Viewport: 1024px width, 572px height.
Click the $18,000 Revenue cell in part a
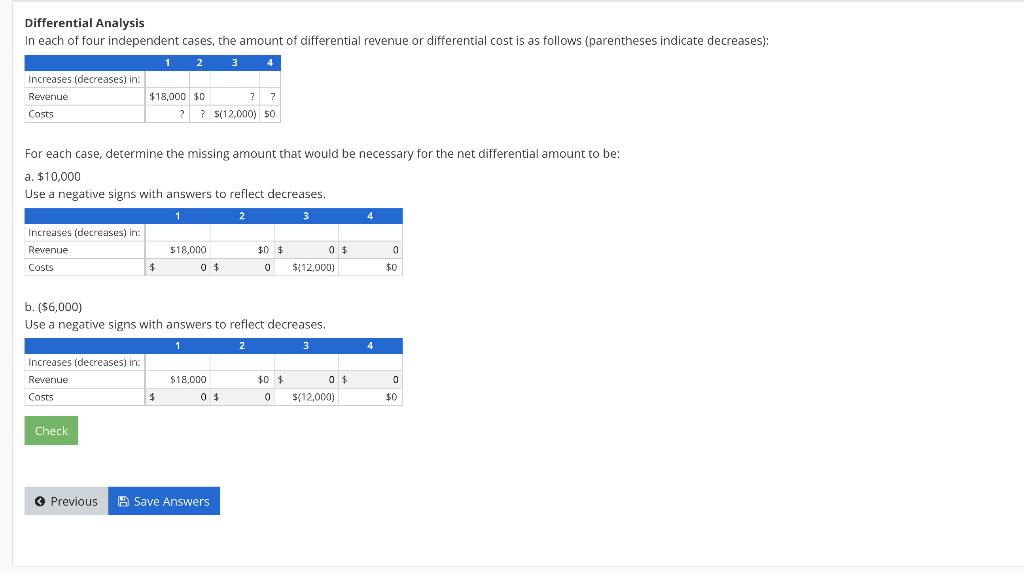(188, 249)
